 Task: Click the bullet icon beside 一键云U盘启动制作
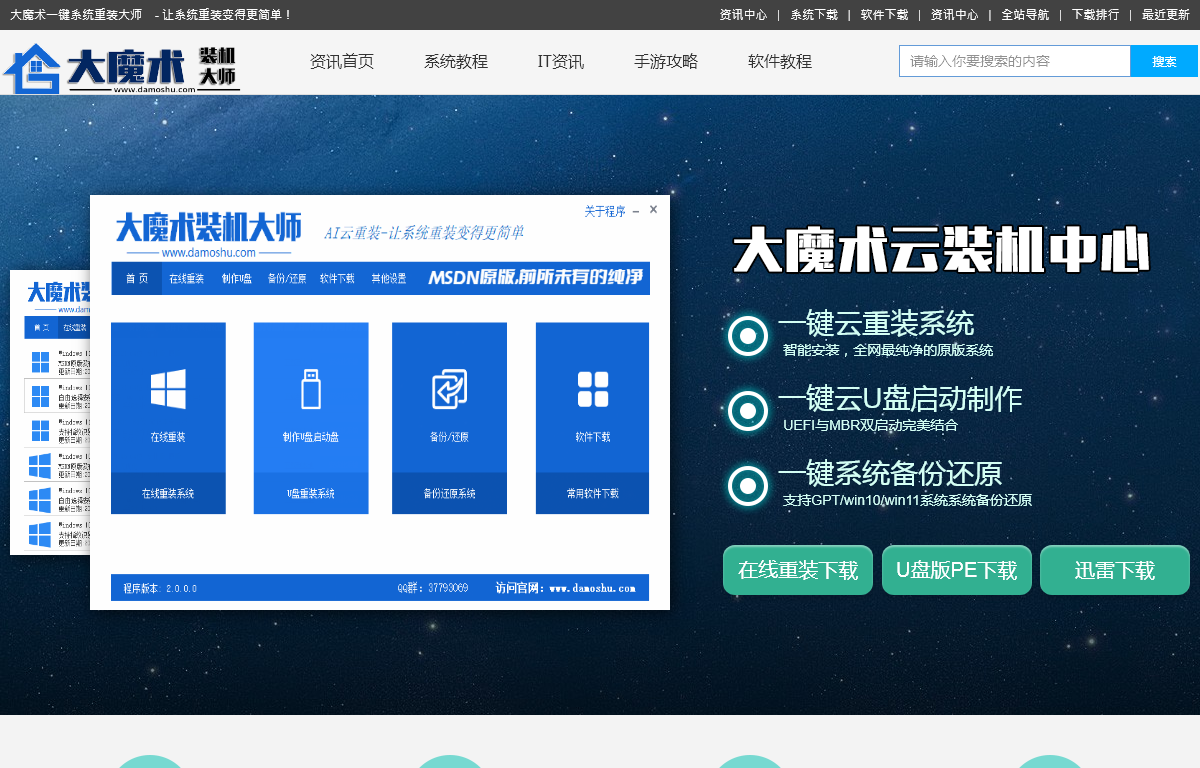(748, 411)
